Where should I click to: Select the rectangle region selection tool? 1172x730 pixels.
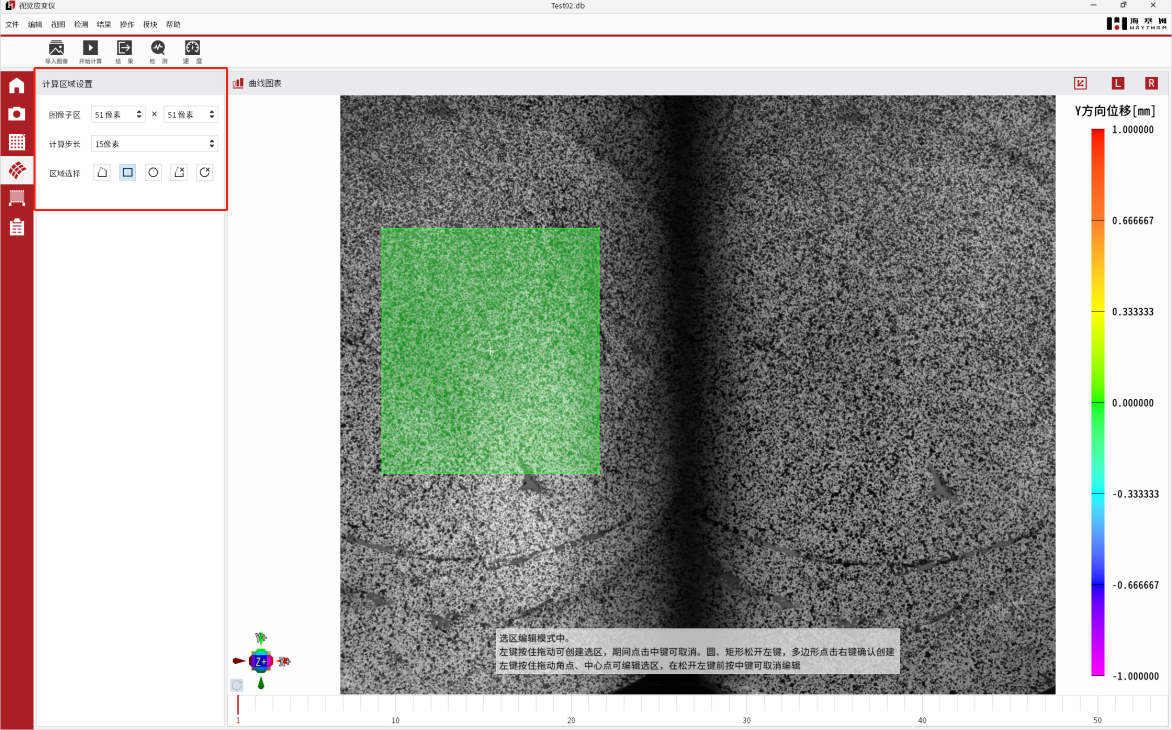[x=128, y=172]
